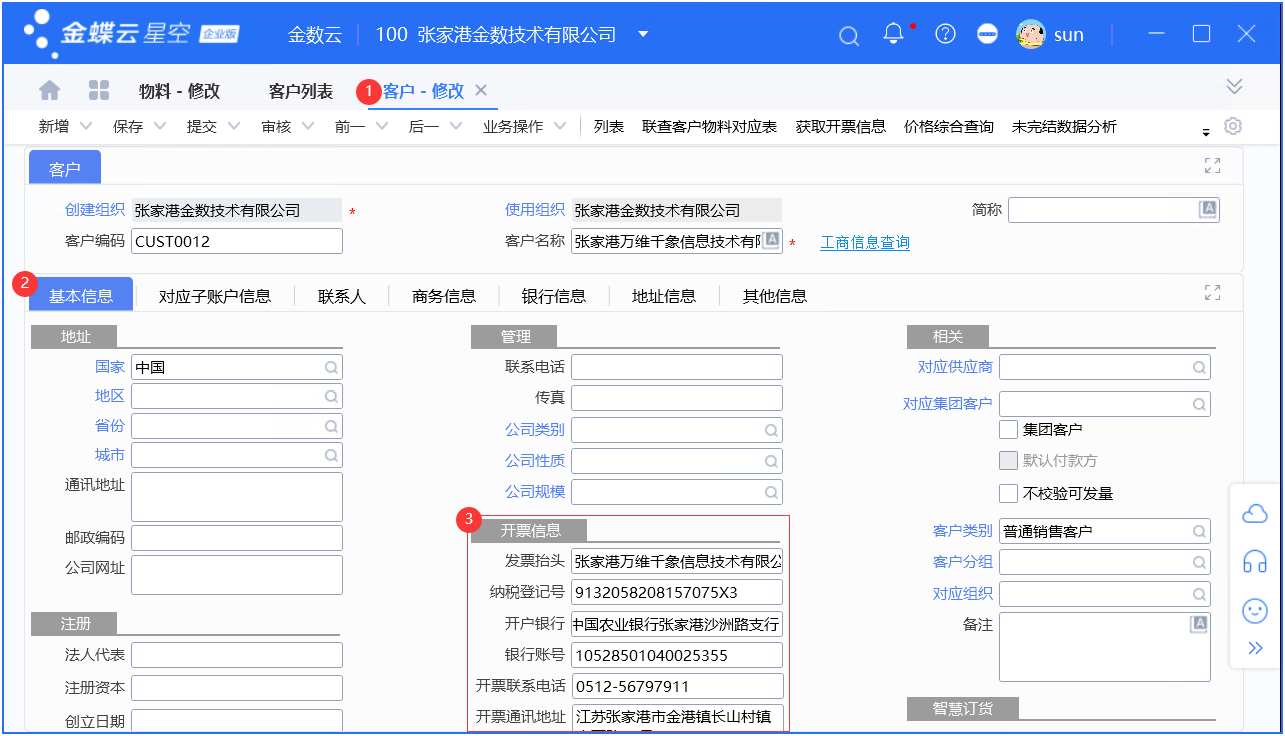
Task: Click the 纳税登记号 input field
Action: tap(677, 592)
